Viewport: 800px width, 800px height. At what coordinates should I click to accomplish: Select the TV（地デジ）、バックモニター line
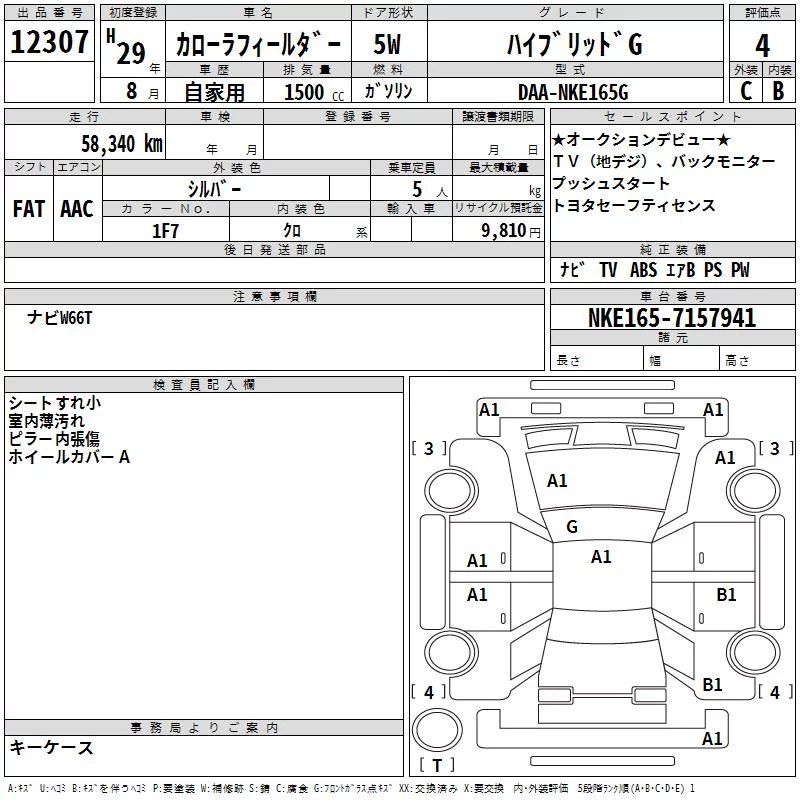(664, 161)
